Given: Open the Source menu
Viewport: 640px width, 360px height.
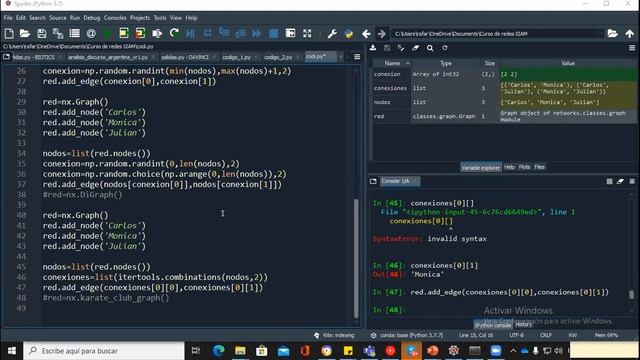Looking at the screenshot, I should click(x=58, y=18).
